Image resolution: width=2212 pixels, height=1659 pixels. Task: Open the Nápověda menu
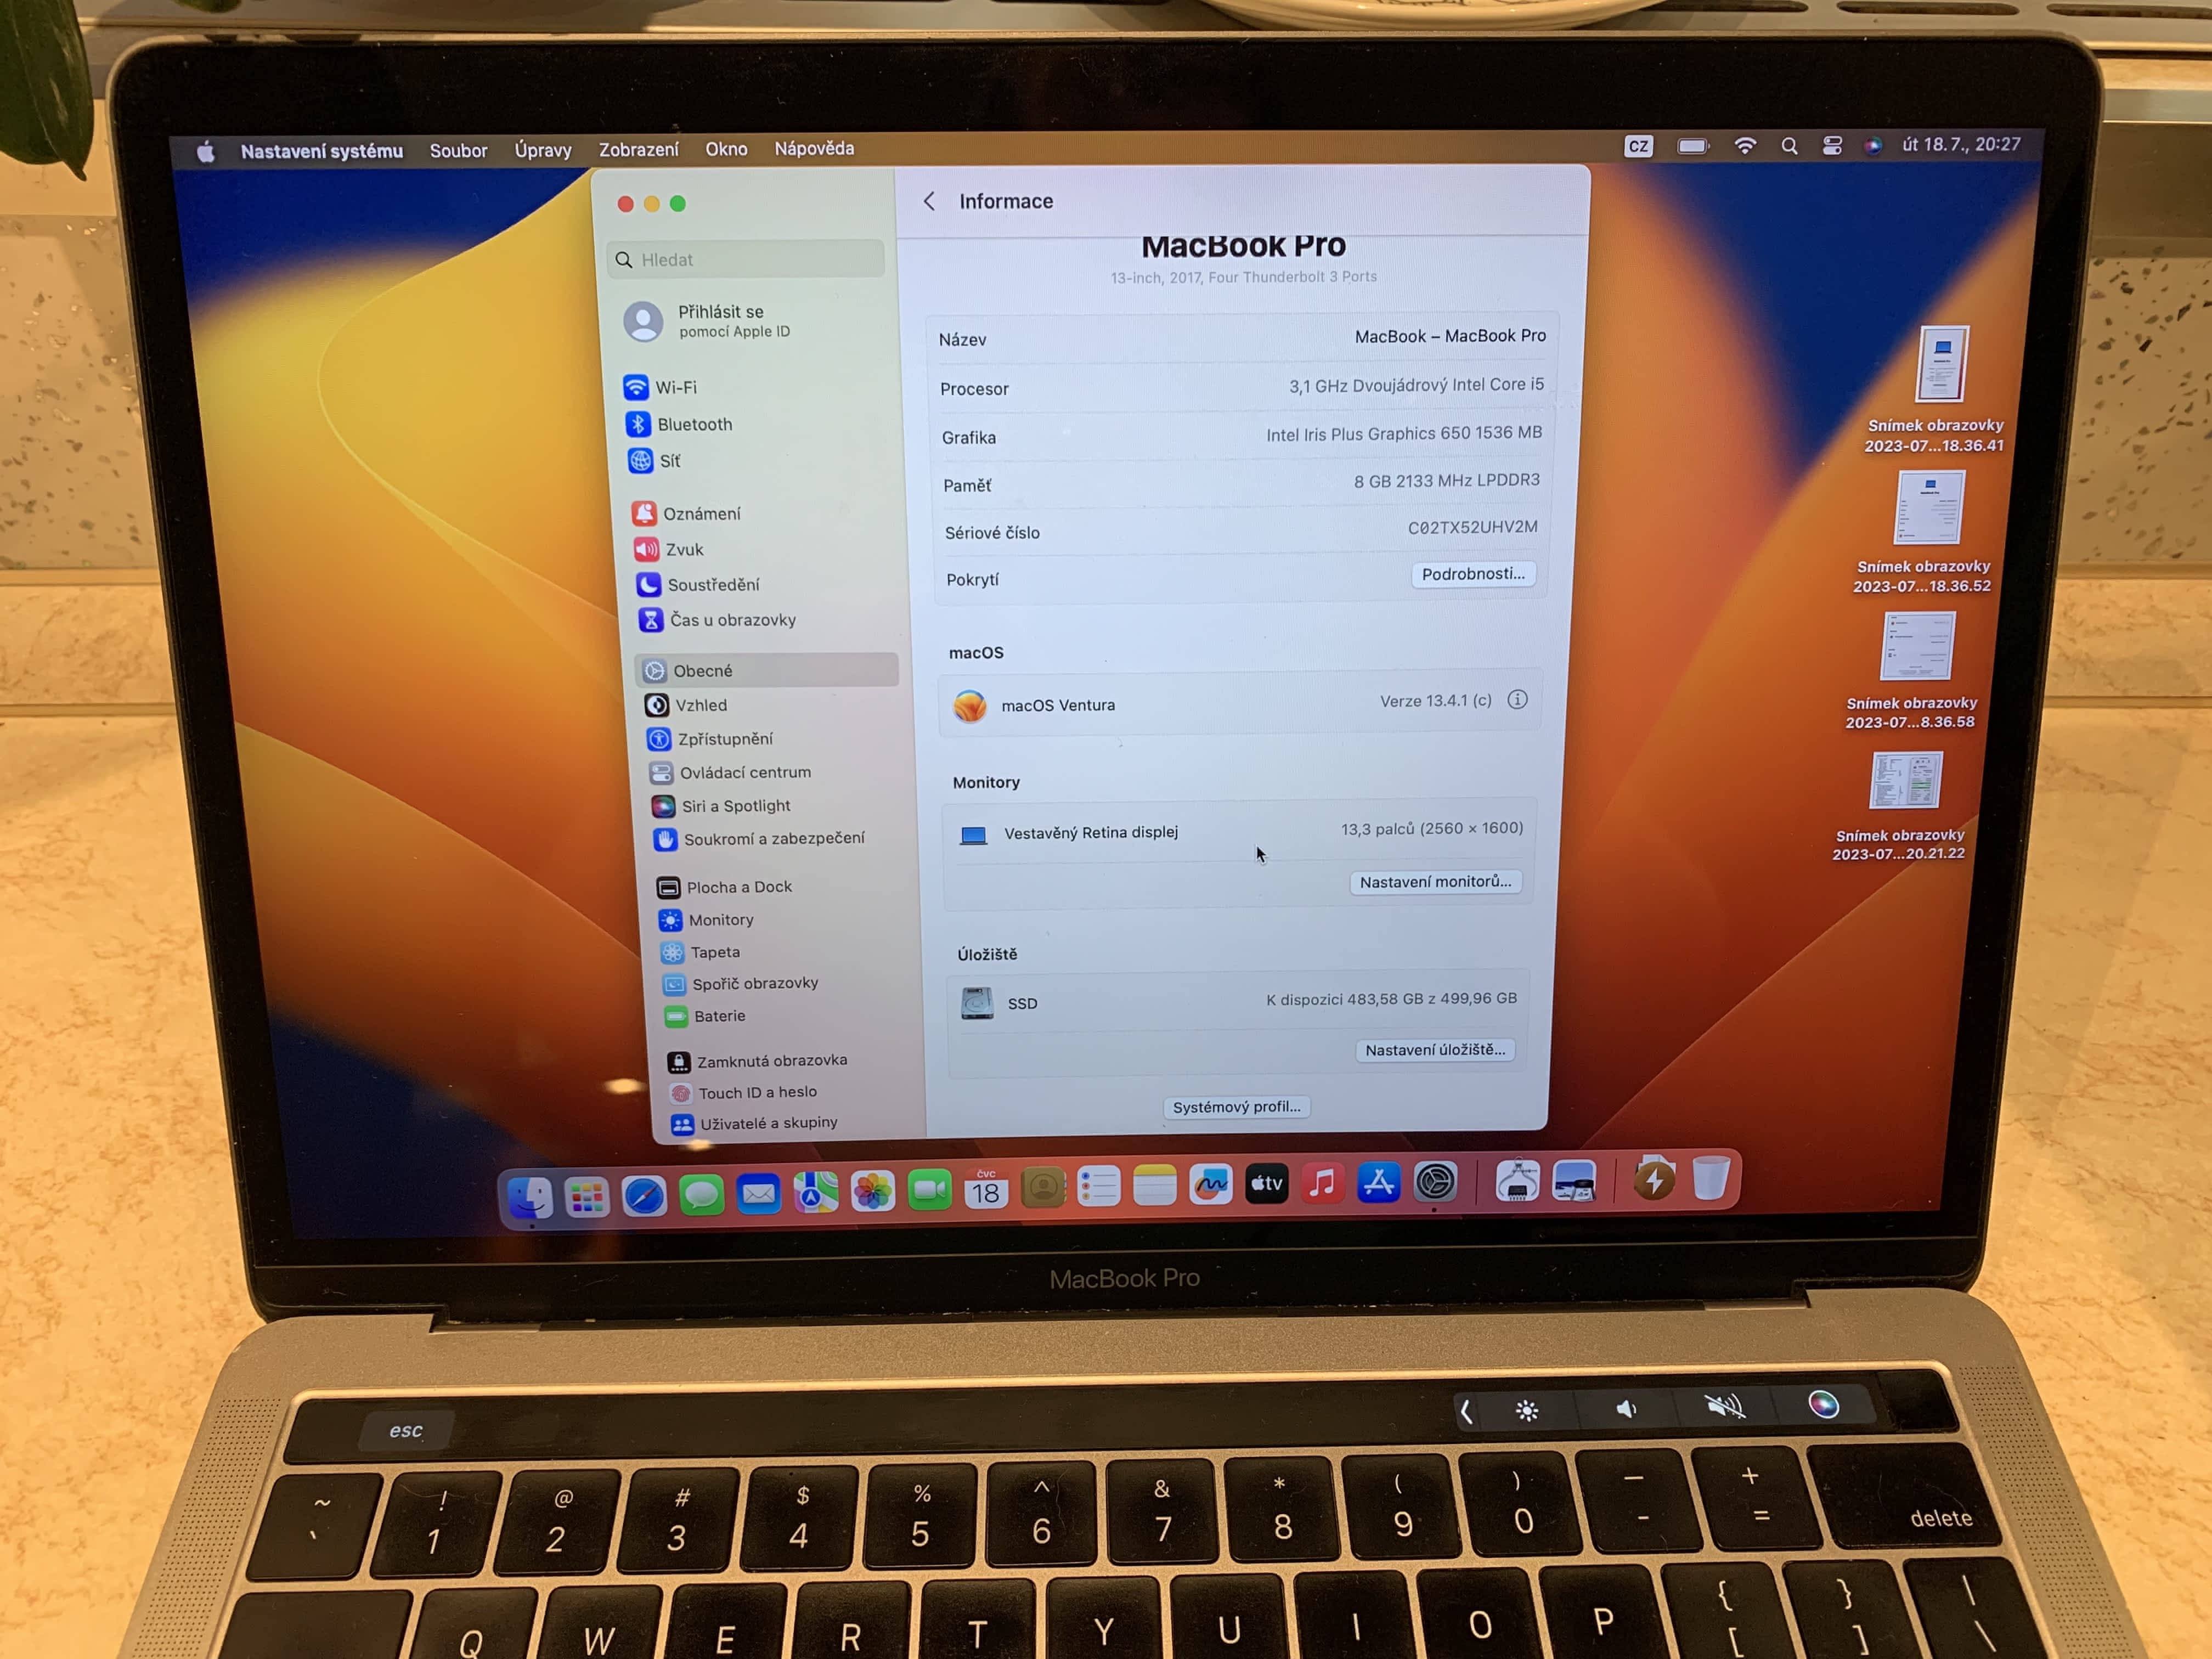(x=814, y=148)
